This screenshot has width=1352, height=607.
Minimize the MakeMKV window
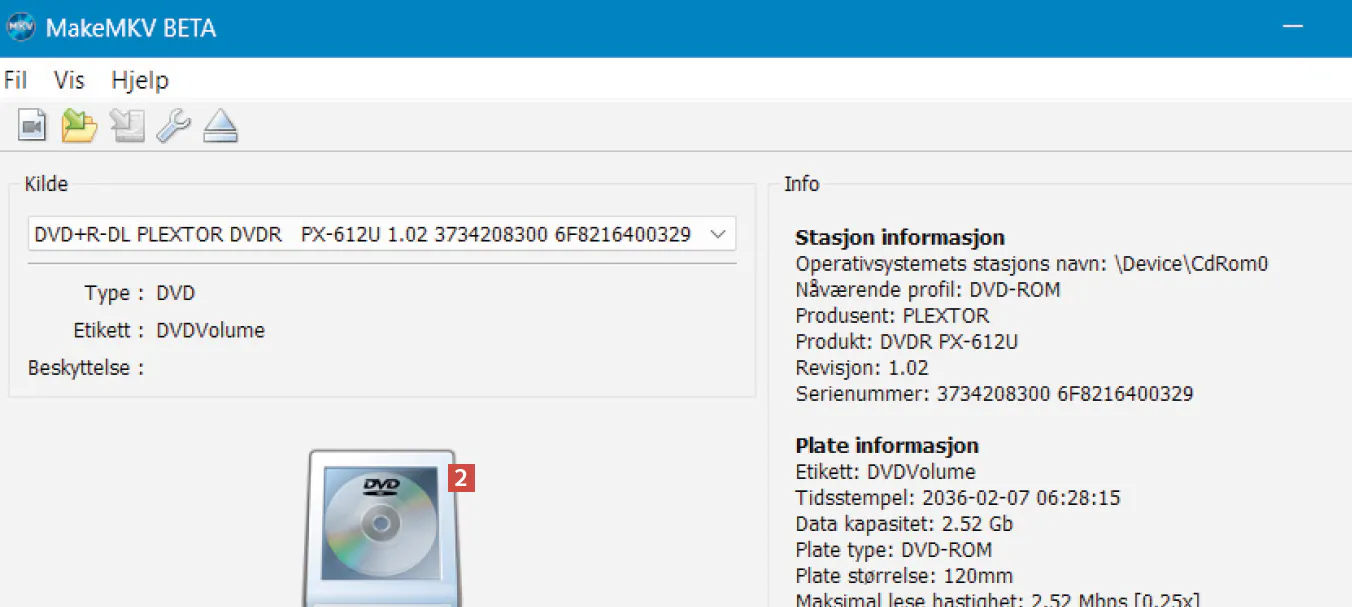point(1293,28)
